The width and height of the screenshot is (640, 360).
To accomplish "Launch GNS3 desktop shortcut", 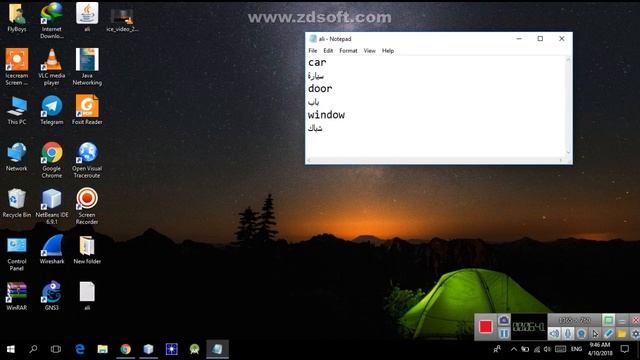I will [52, 296].
